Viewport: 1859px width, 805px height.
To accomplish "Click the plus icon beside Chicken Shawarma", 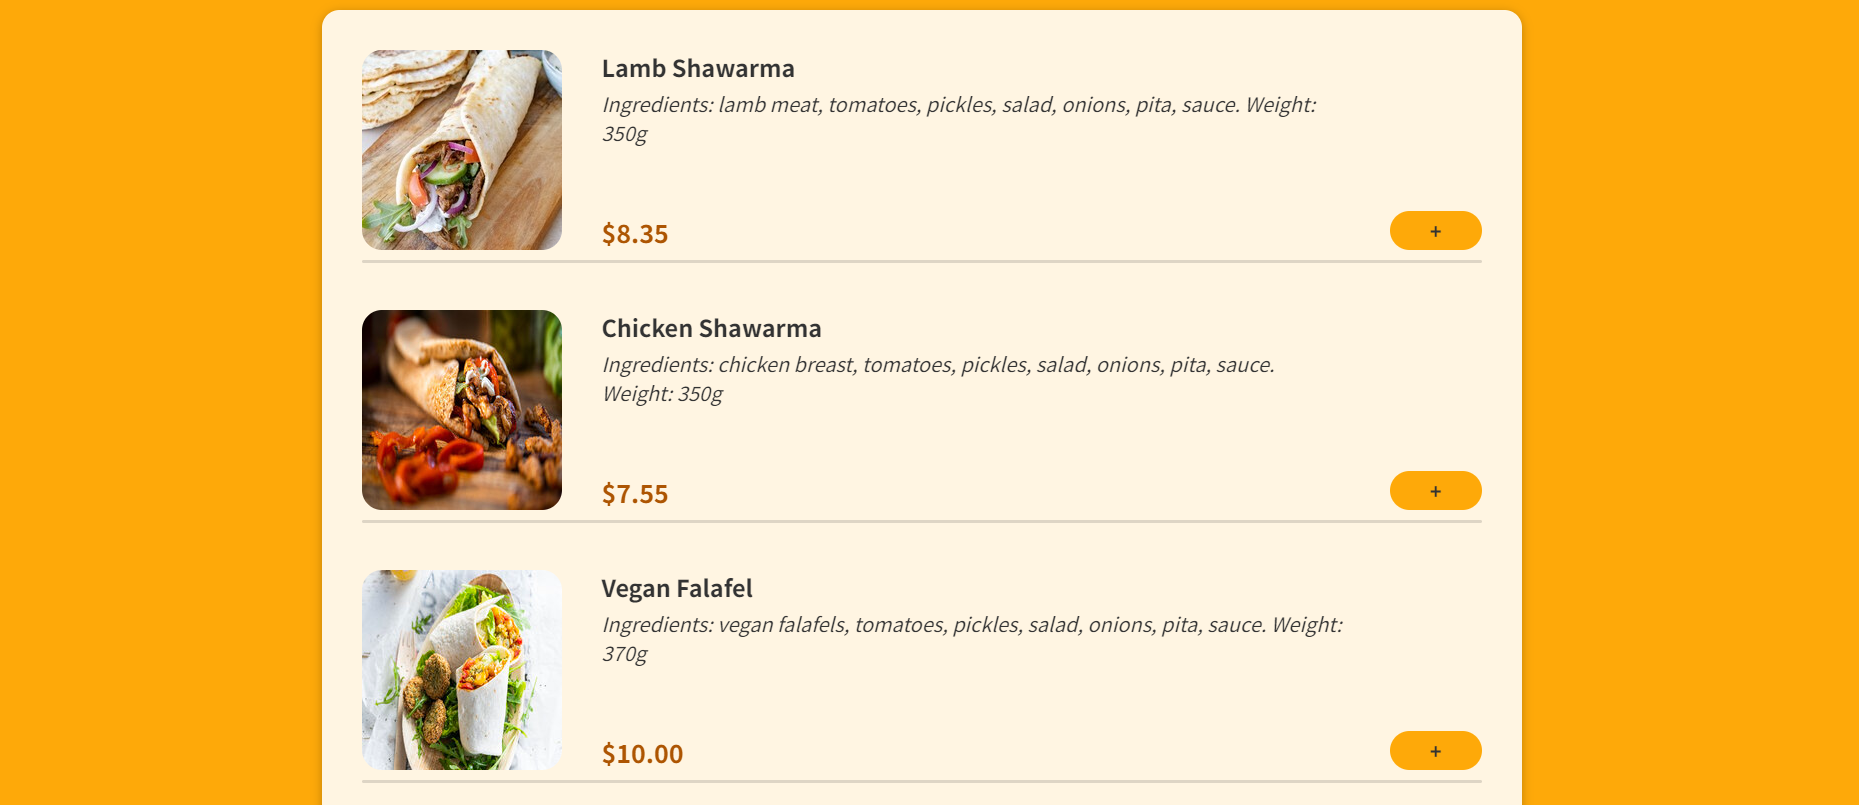I will (1434, 490).
